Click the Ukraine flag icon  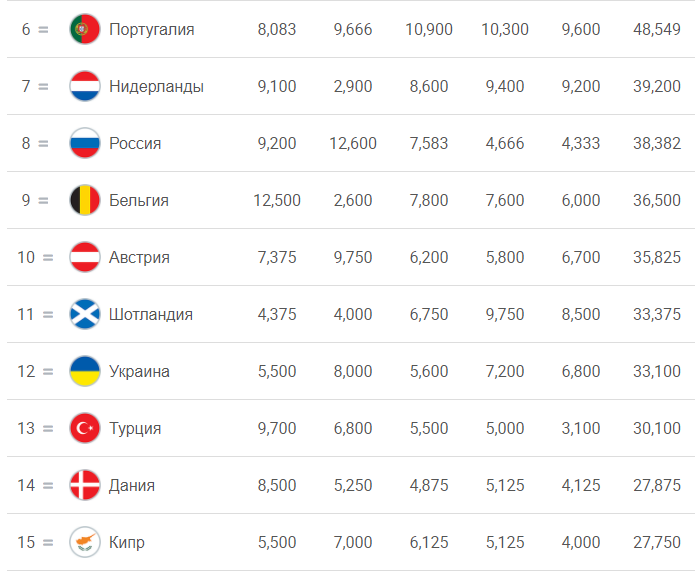[x=85, y=372]
